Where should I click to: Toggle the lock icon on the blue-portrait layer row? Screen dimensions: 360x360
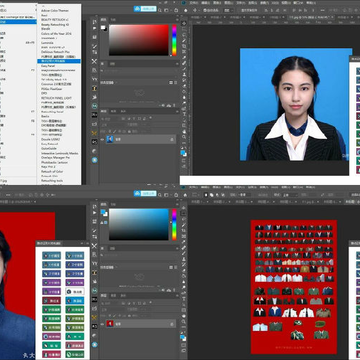coord(172,139)
